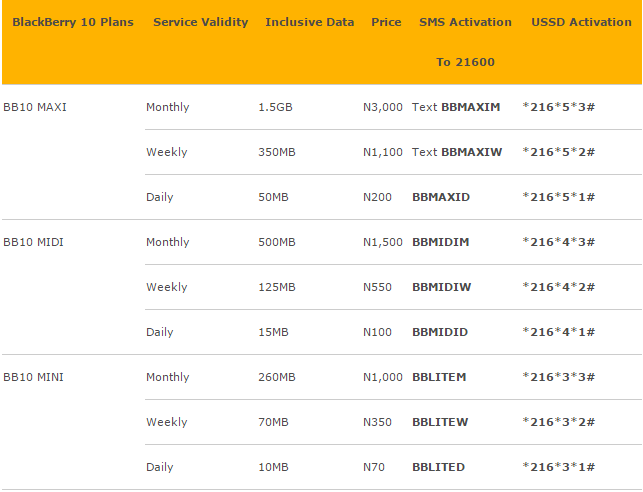Screen dimensions: 643x492
Task: Click the 'N550' price
Action: [x=377, y=287]
